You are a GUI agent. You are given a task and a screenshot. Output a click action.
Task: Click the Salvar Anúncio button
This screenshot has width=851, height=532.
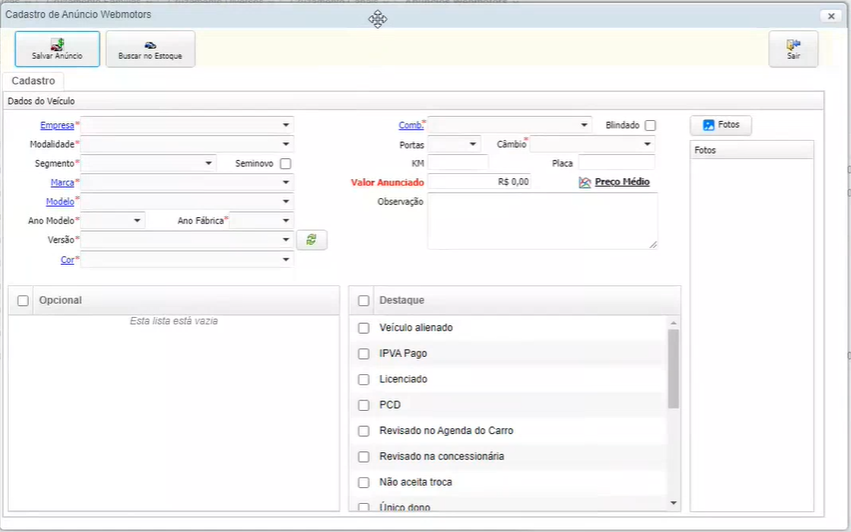point(58,49)
